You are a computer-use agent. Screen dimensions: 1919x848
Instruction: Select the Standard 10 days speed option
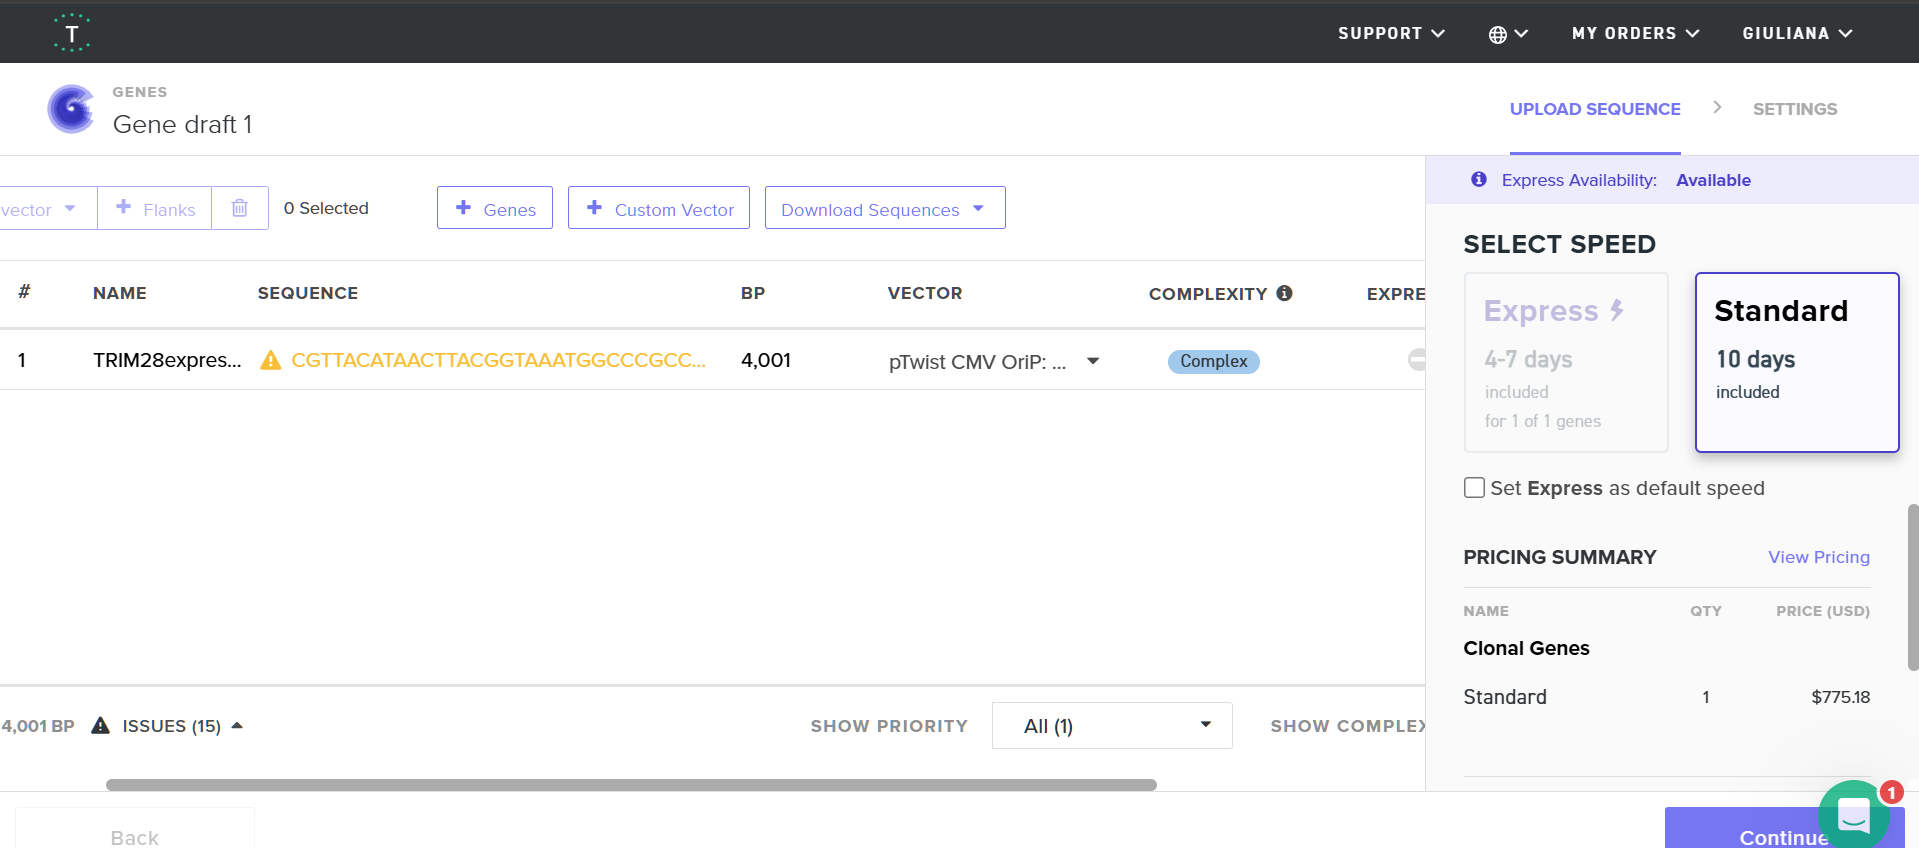click(1796, 362)
